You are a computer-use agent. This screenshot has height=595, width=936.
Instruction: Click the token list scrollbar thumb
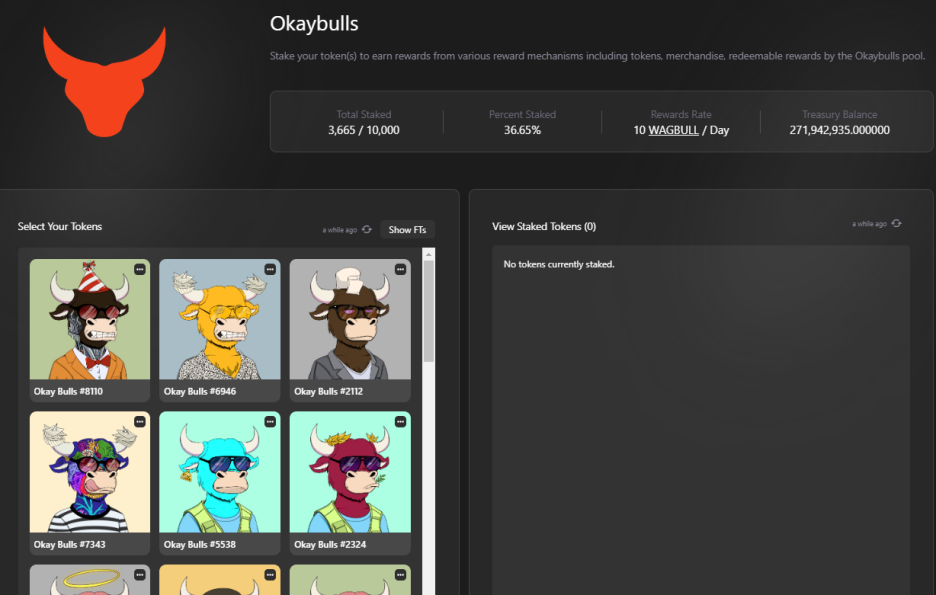point(429,311)
